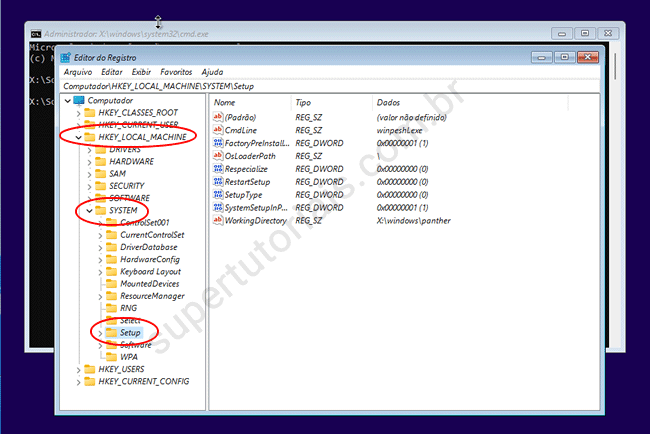Expand the HKEY_USERS tree node

pyautogui.click(x=78, y=369)
